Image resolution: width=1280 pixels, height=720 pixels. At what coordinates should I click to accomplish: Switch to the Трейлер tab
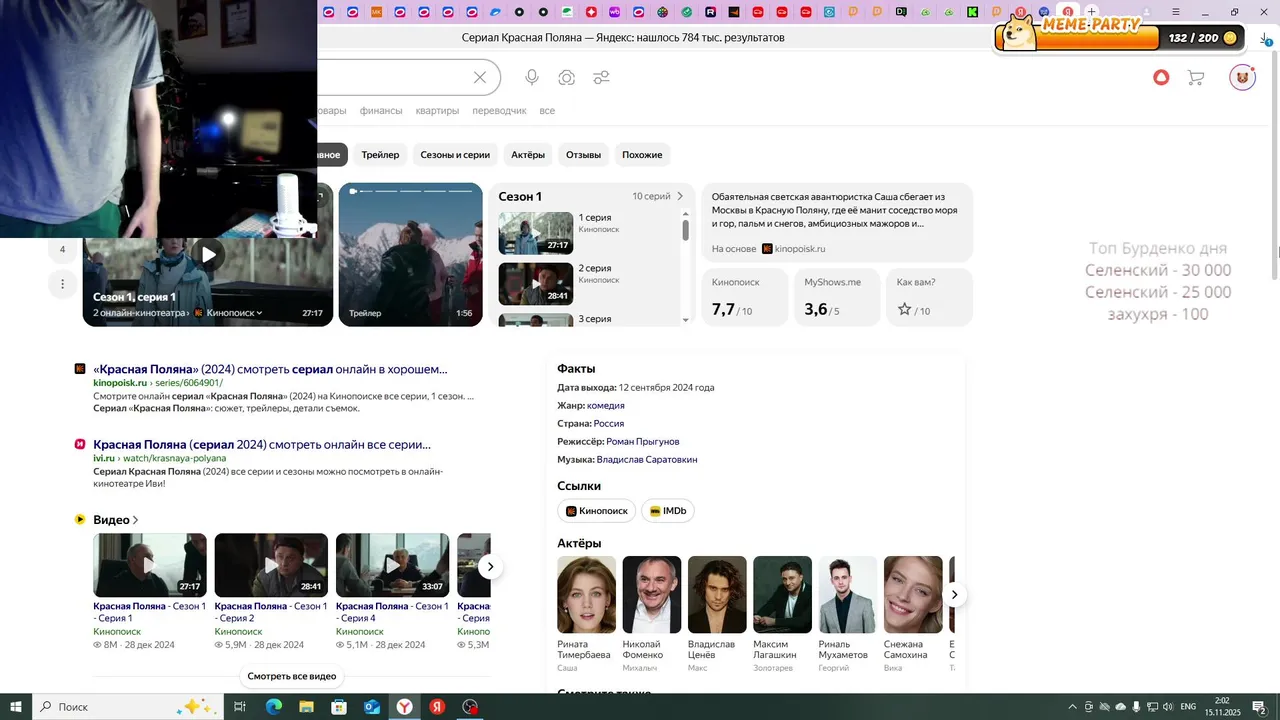(380, 154)
